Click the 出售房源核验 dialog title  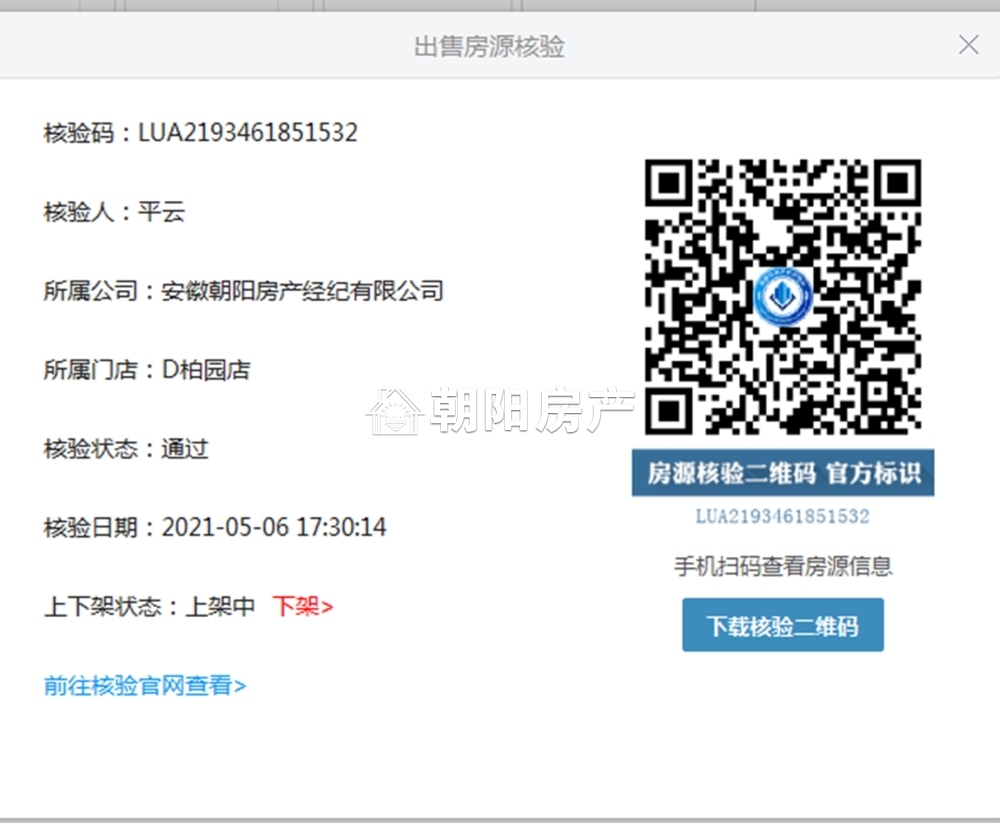click(x=489, y=47)
